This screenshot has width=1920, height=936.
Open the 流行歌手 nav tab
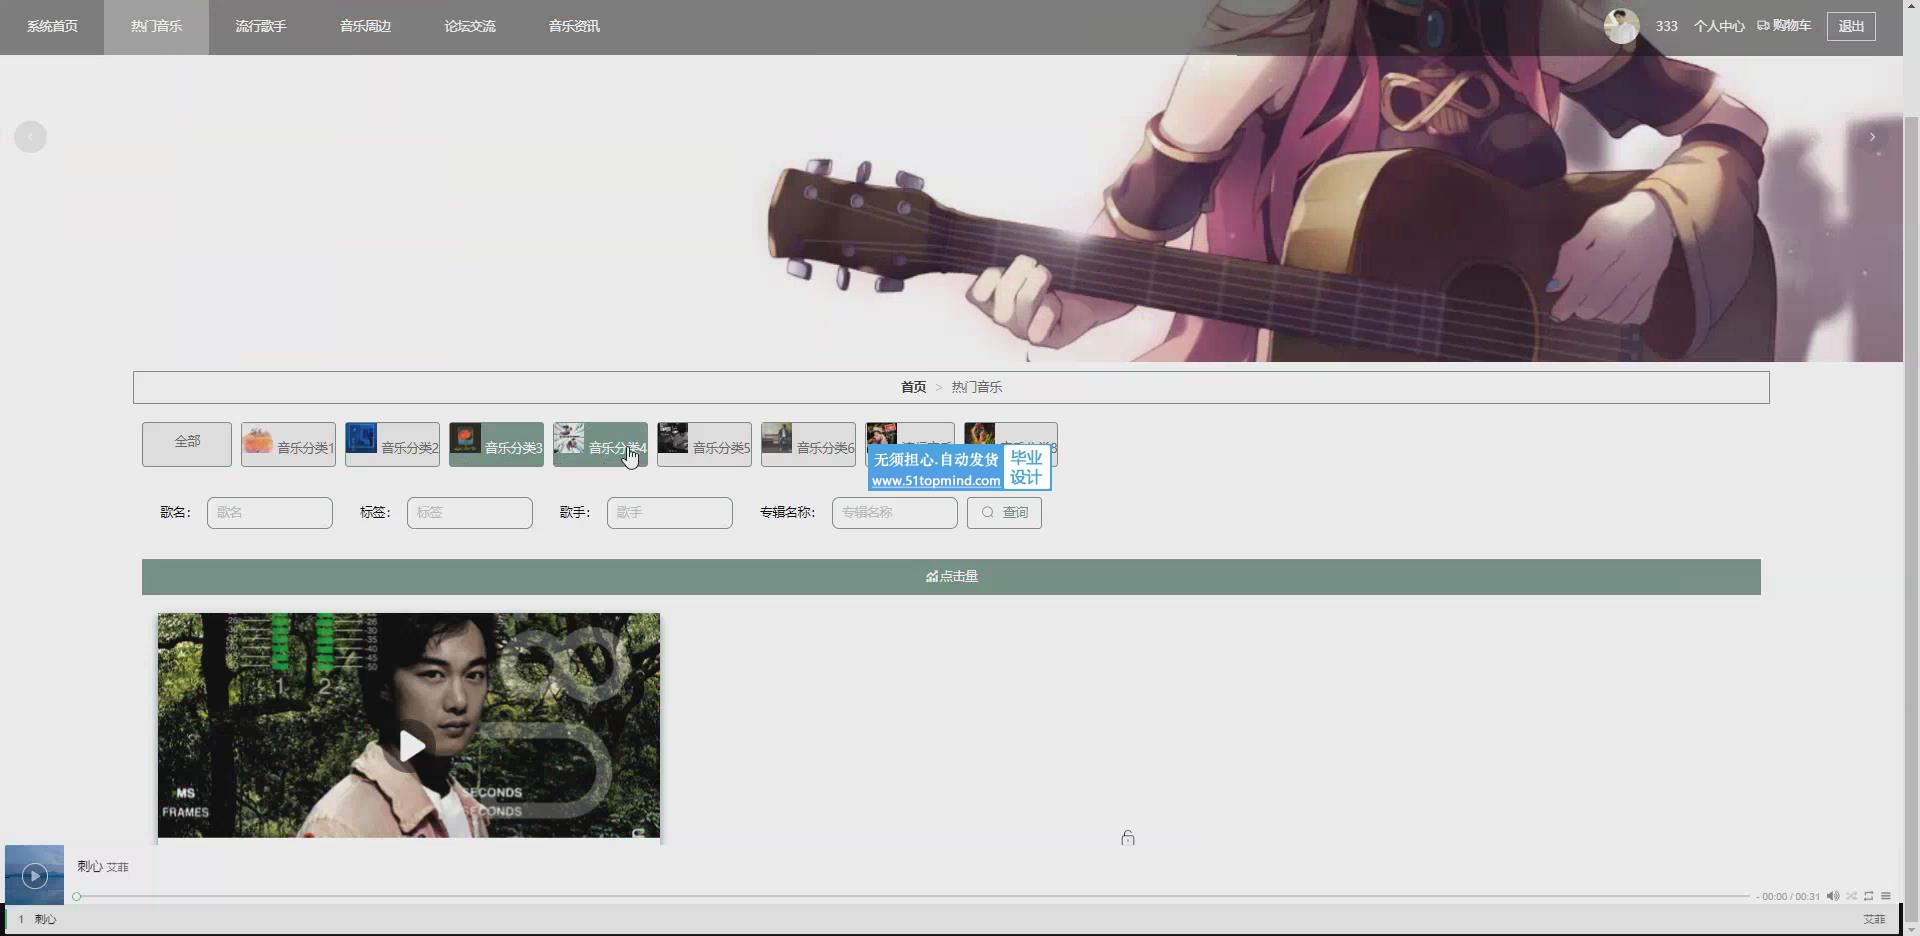click(261, 27)
